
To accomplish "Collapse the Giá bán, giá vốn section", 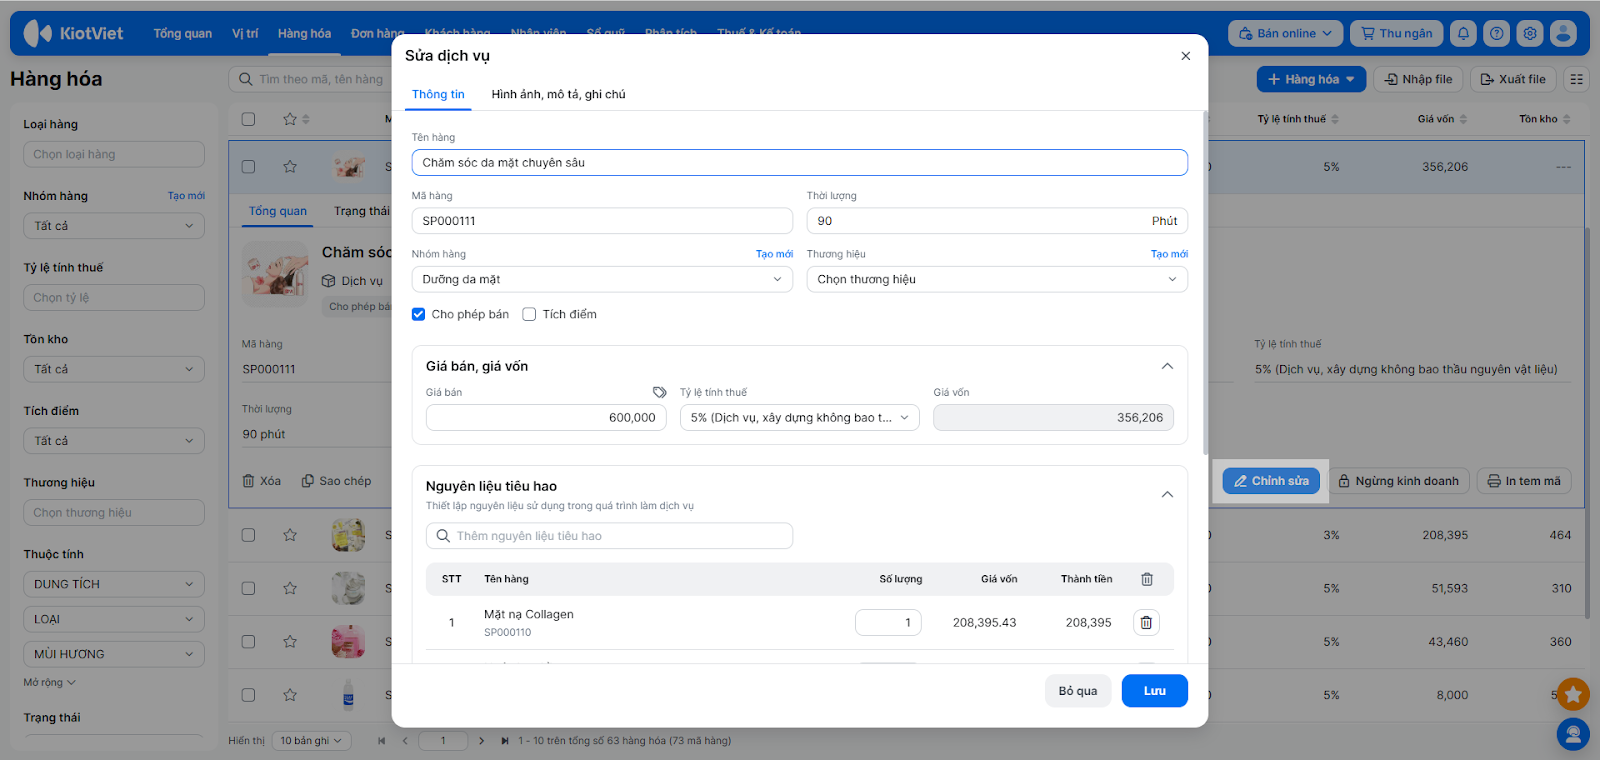I will 1166,366.
